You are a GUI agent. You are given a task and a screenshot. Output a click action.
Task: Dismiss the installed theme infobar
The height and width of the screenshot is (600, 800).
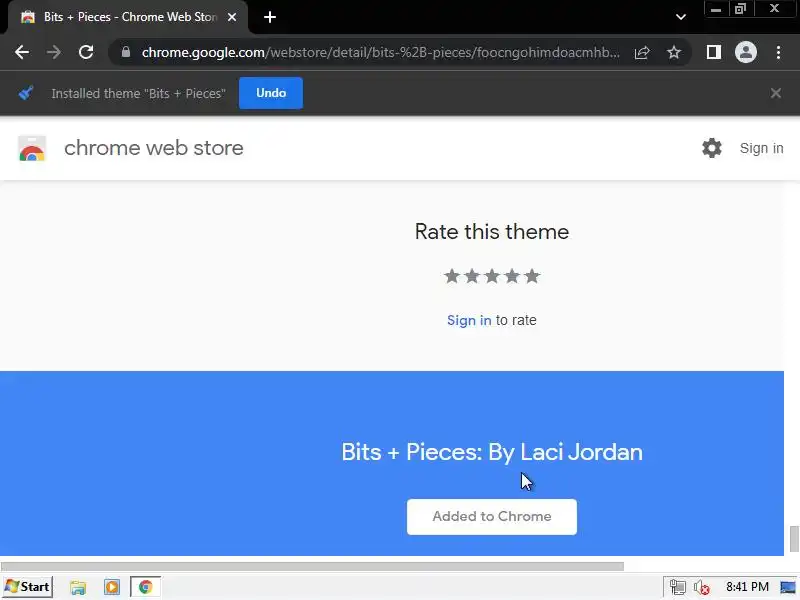point(776,93)
